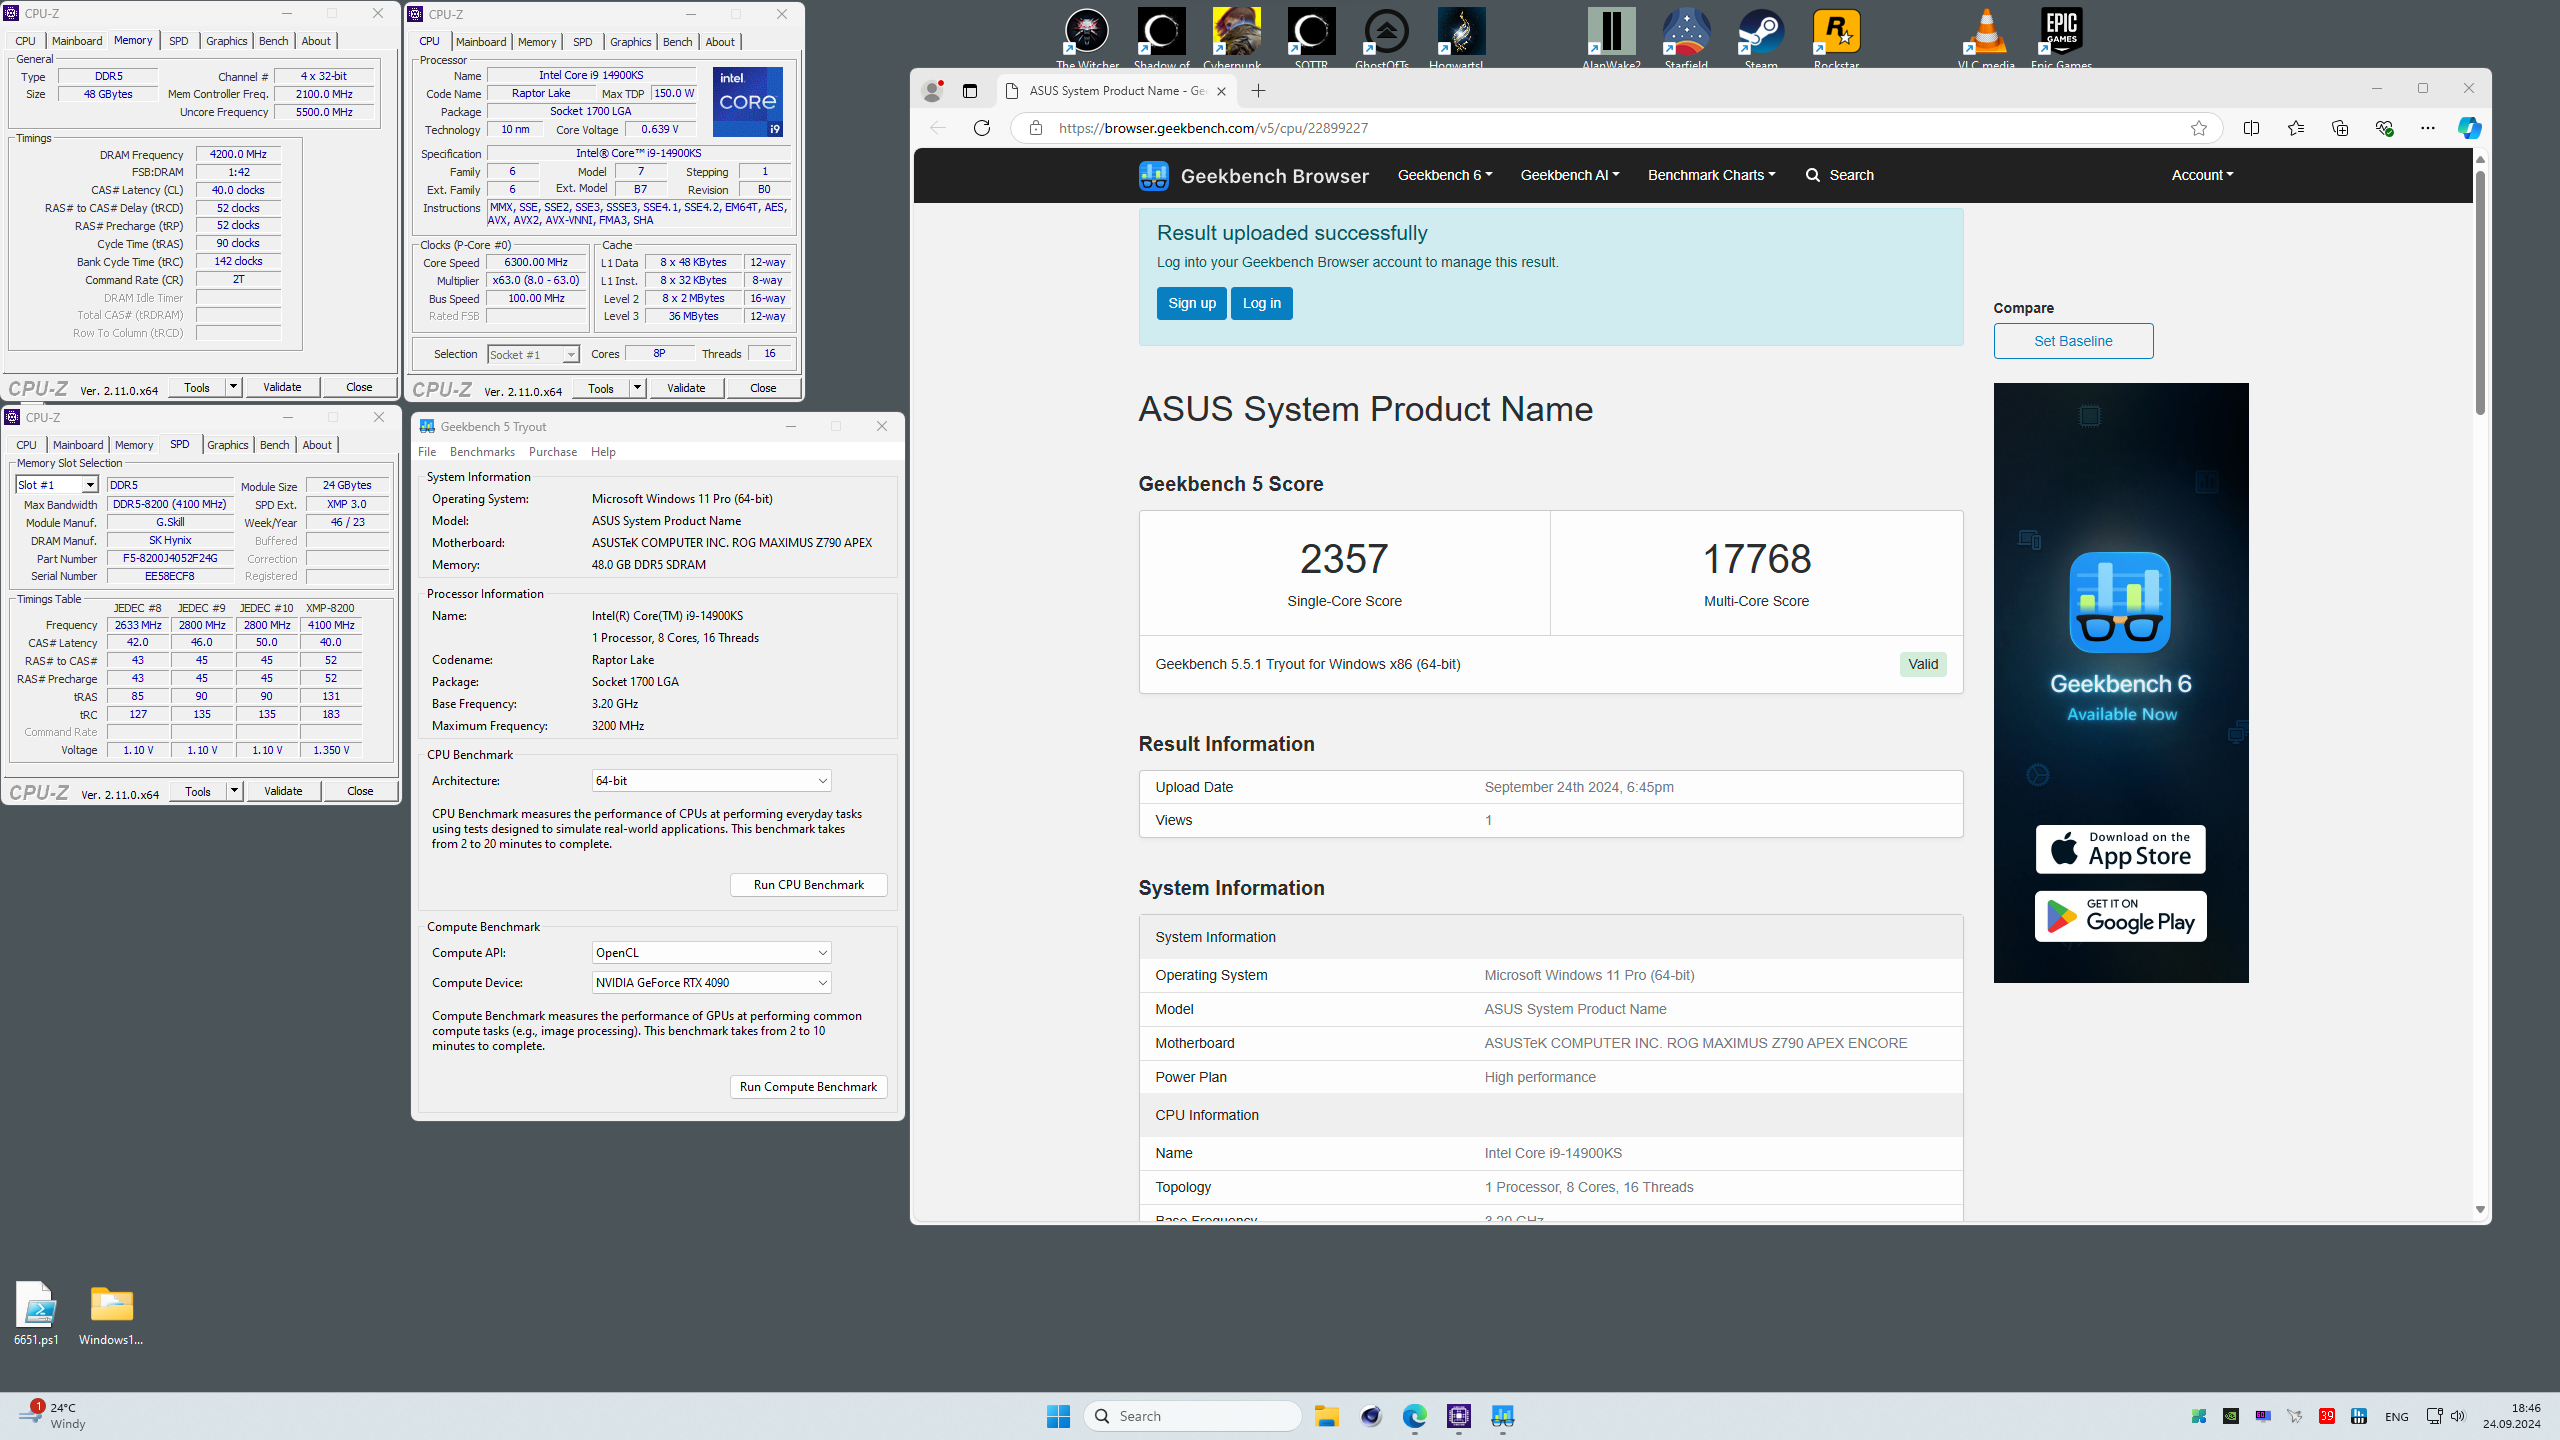Image resolution: width=2560 pixels, height=1440 pixels.
Task: Open Help menu in Geekbench 5
Action: click(x=603, y=452)
